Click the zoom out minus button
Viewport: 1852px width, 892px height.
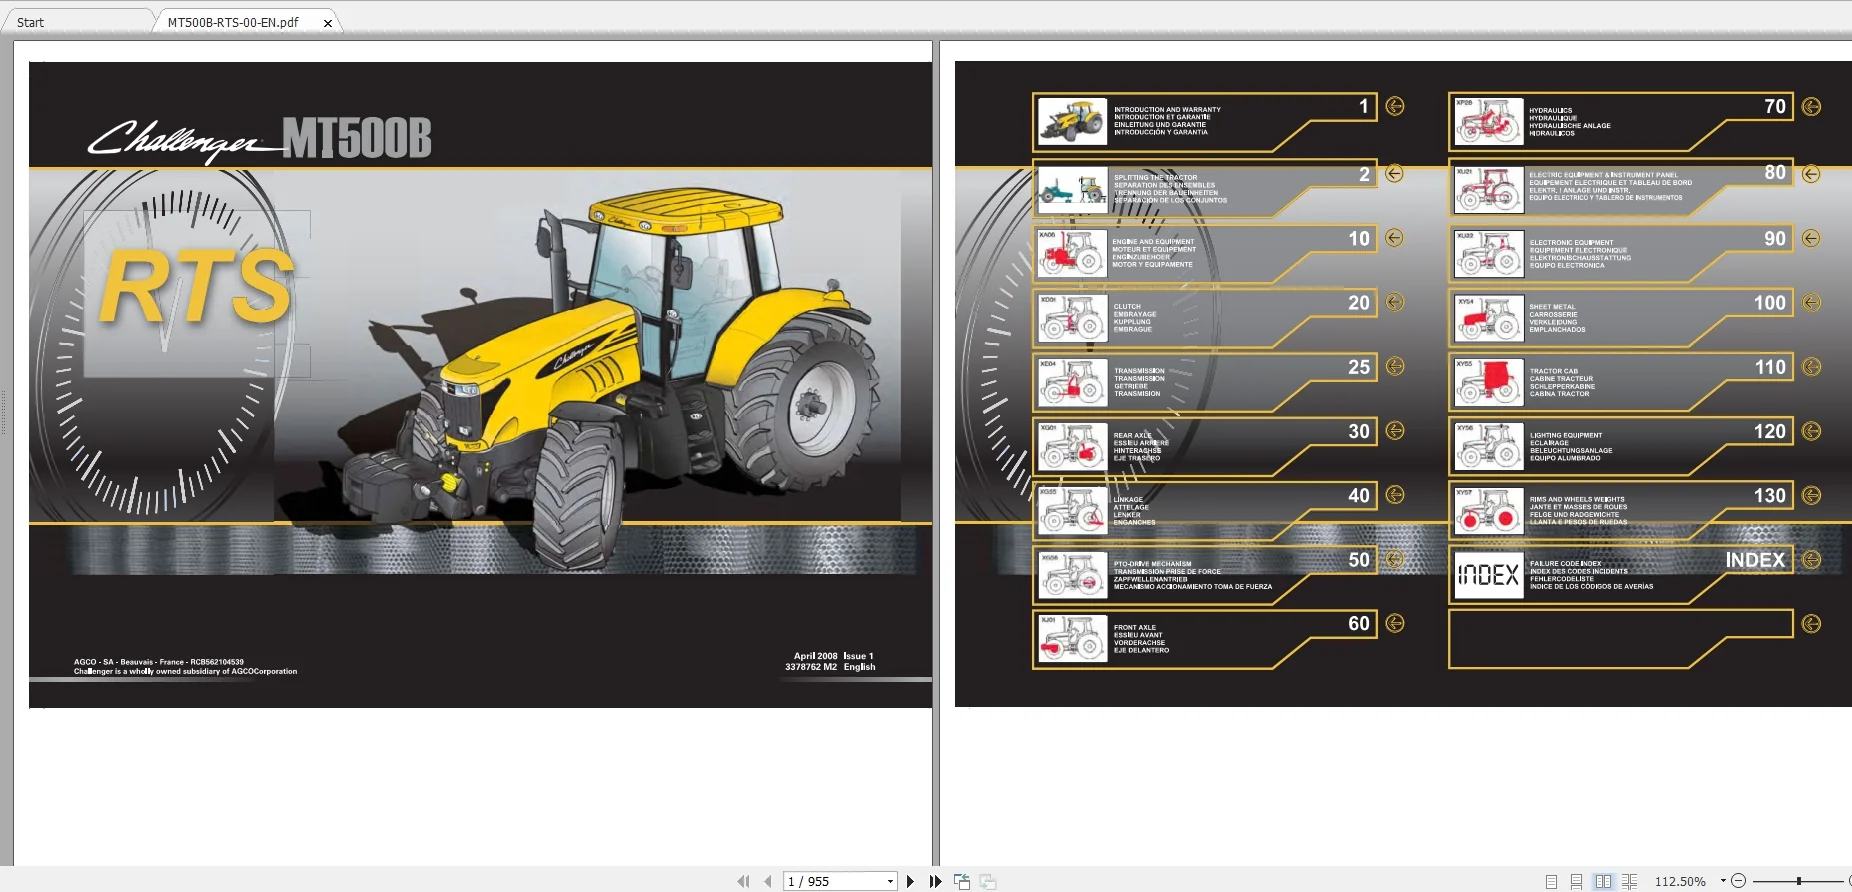click(x=1738, y=881)
